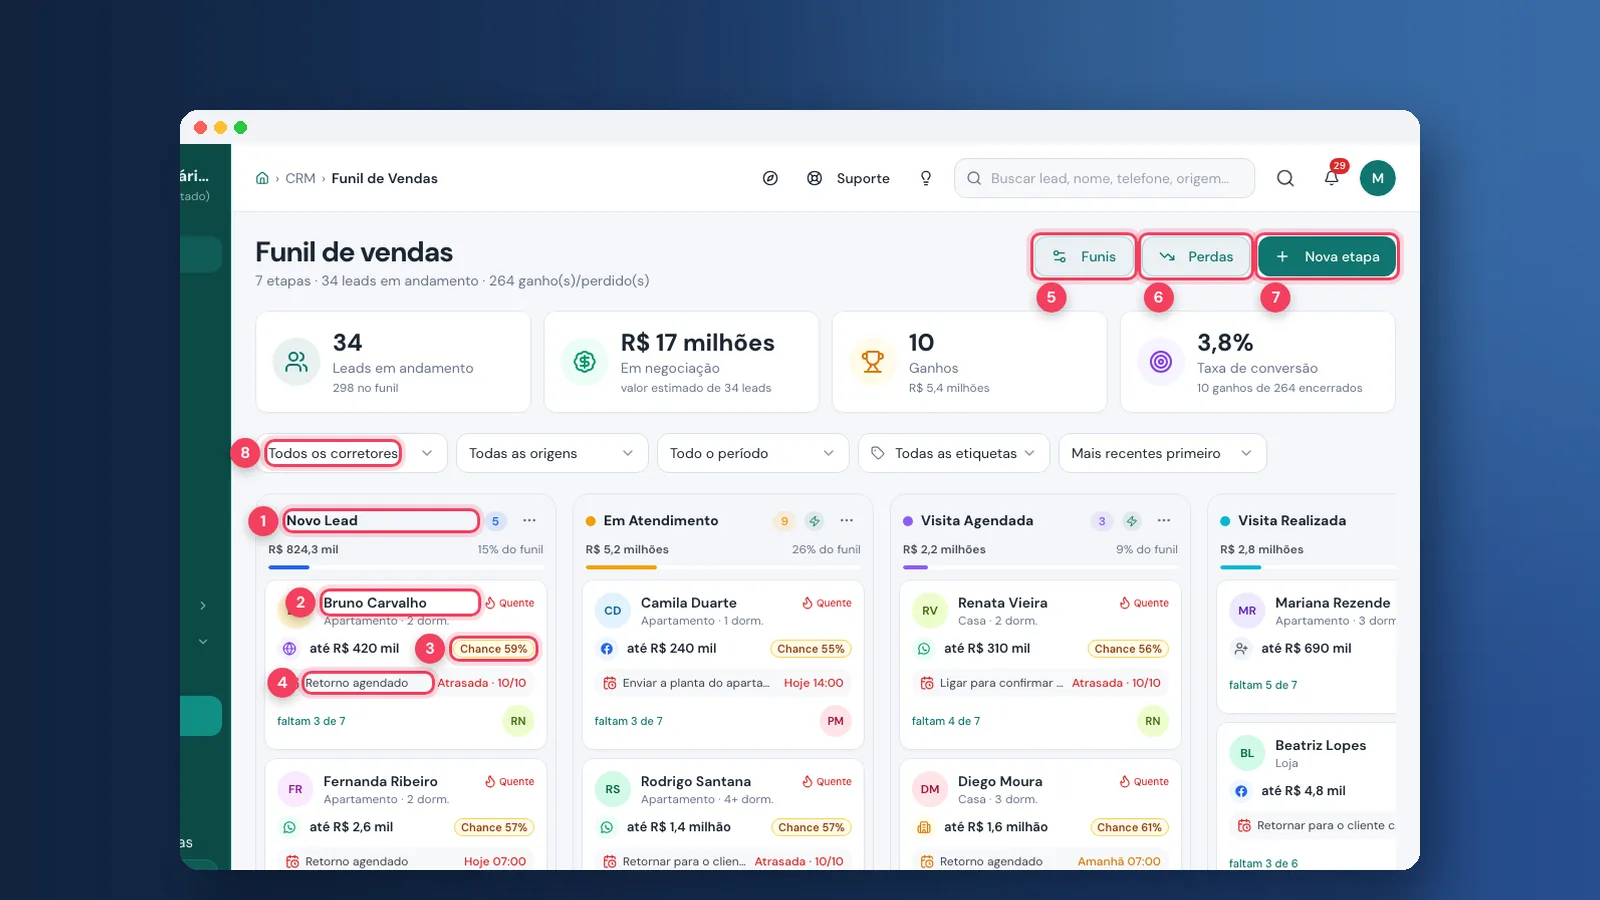Click the Suporte link
Viewport: 1600px width, 900px height.
click(x=863, y=178)
